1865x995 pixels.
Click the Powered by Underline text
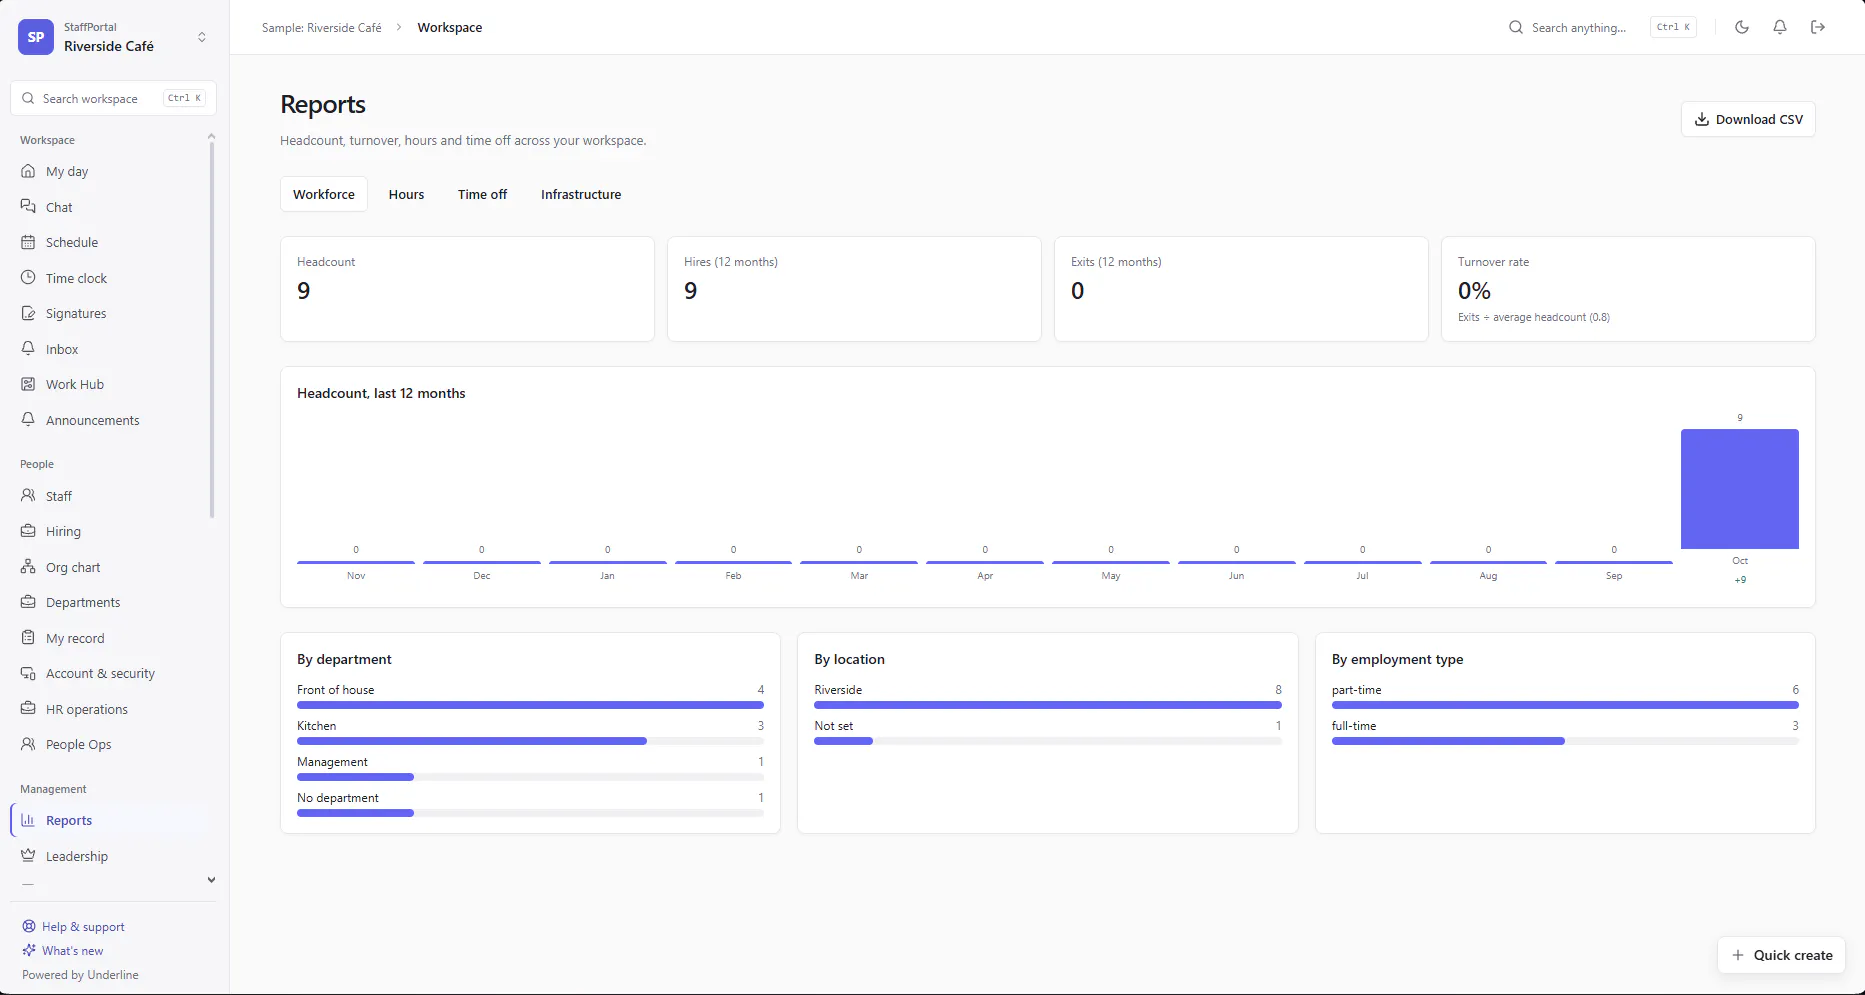[80, 975]
